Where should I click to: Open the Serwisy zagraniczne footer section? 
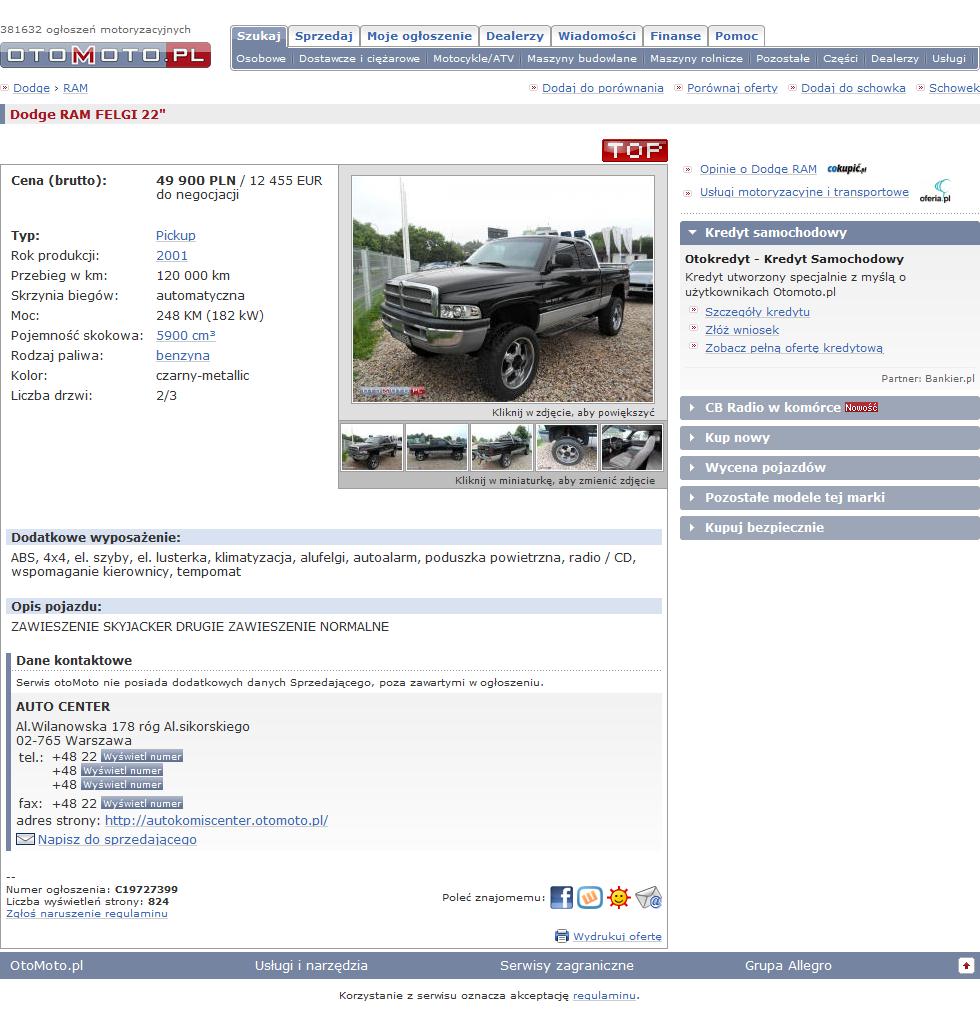pos(567,966)
